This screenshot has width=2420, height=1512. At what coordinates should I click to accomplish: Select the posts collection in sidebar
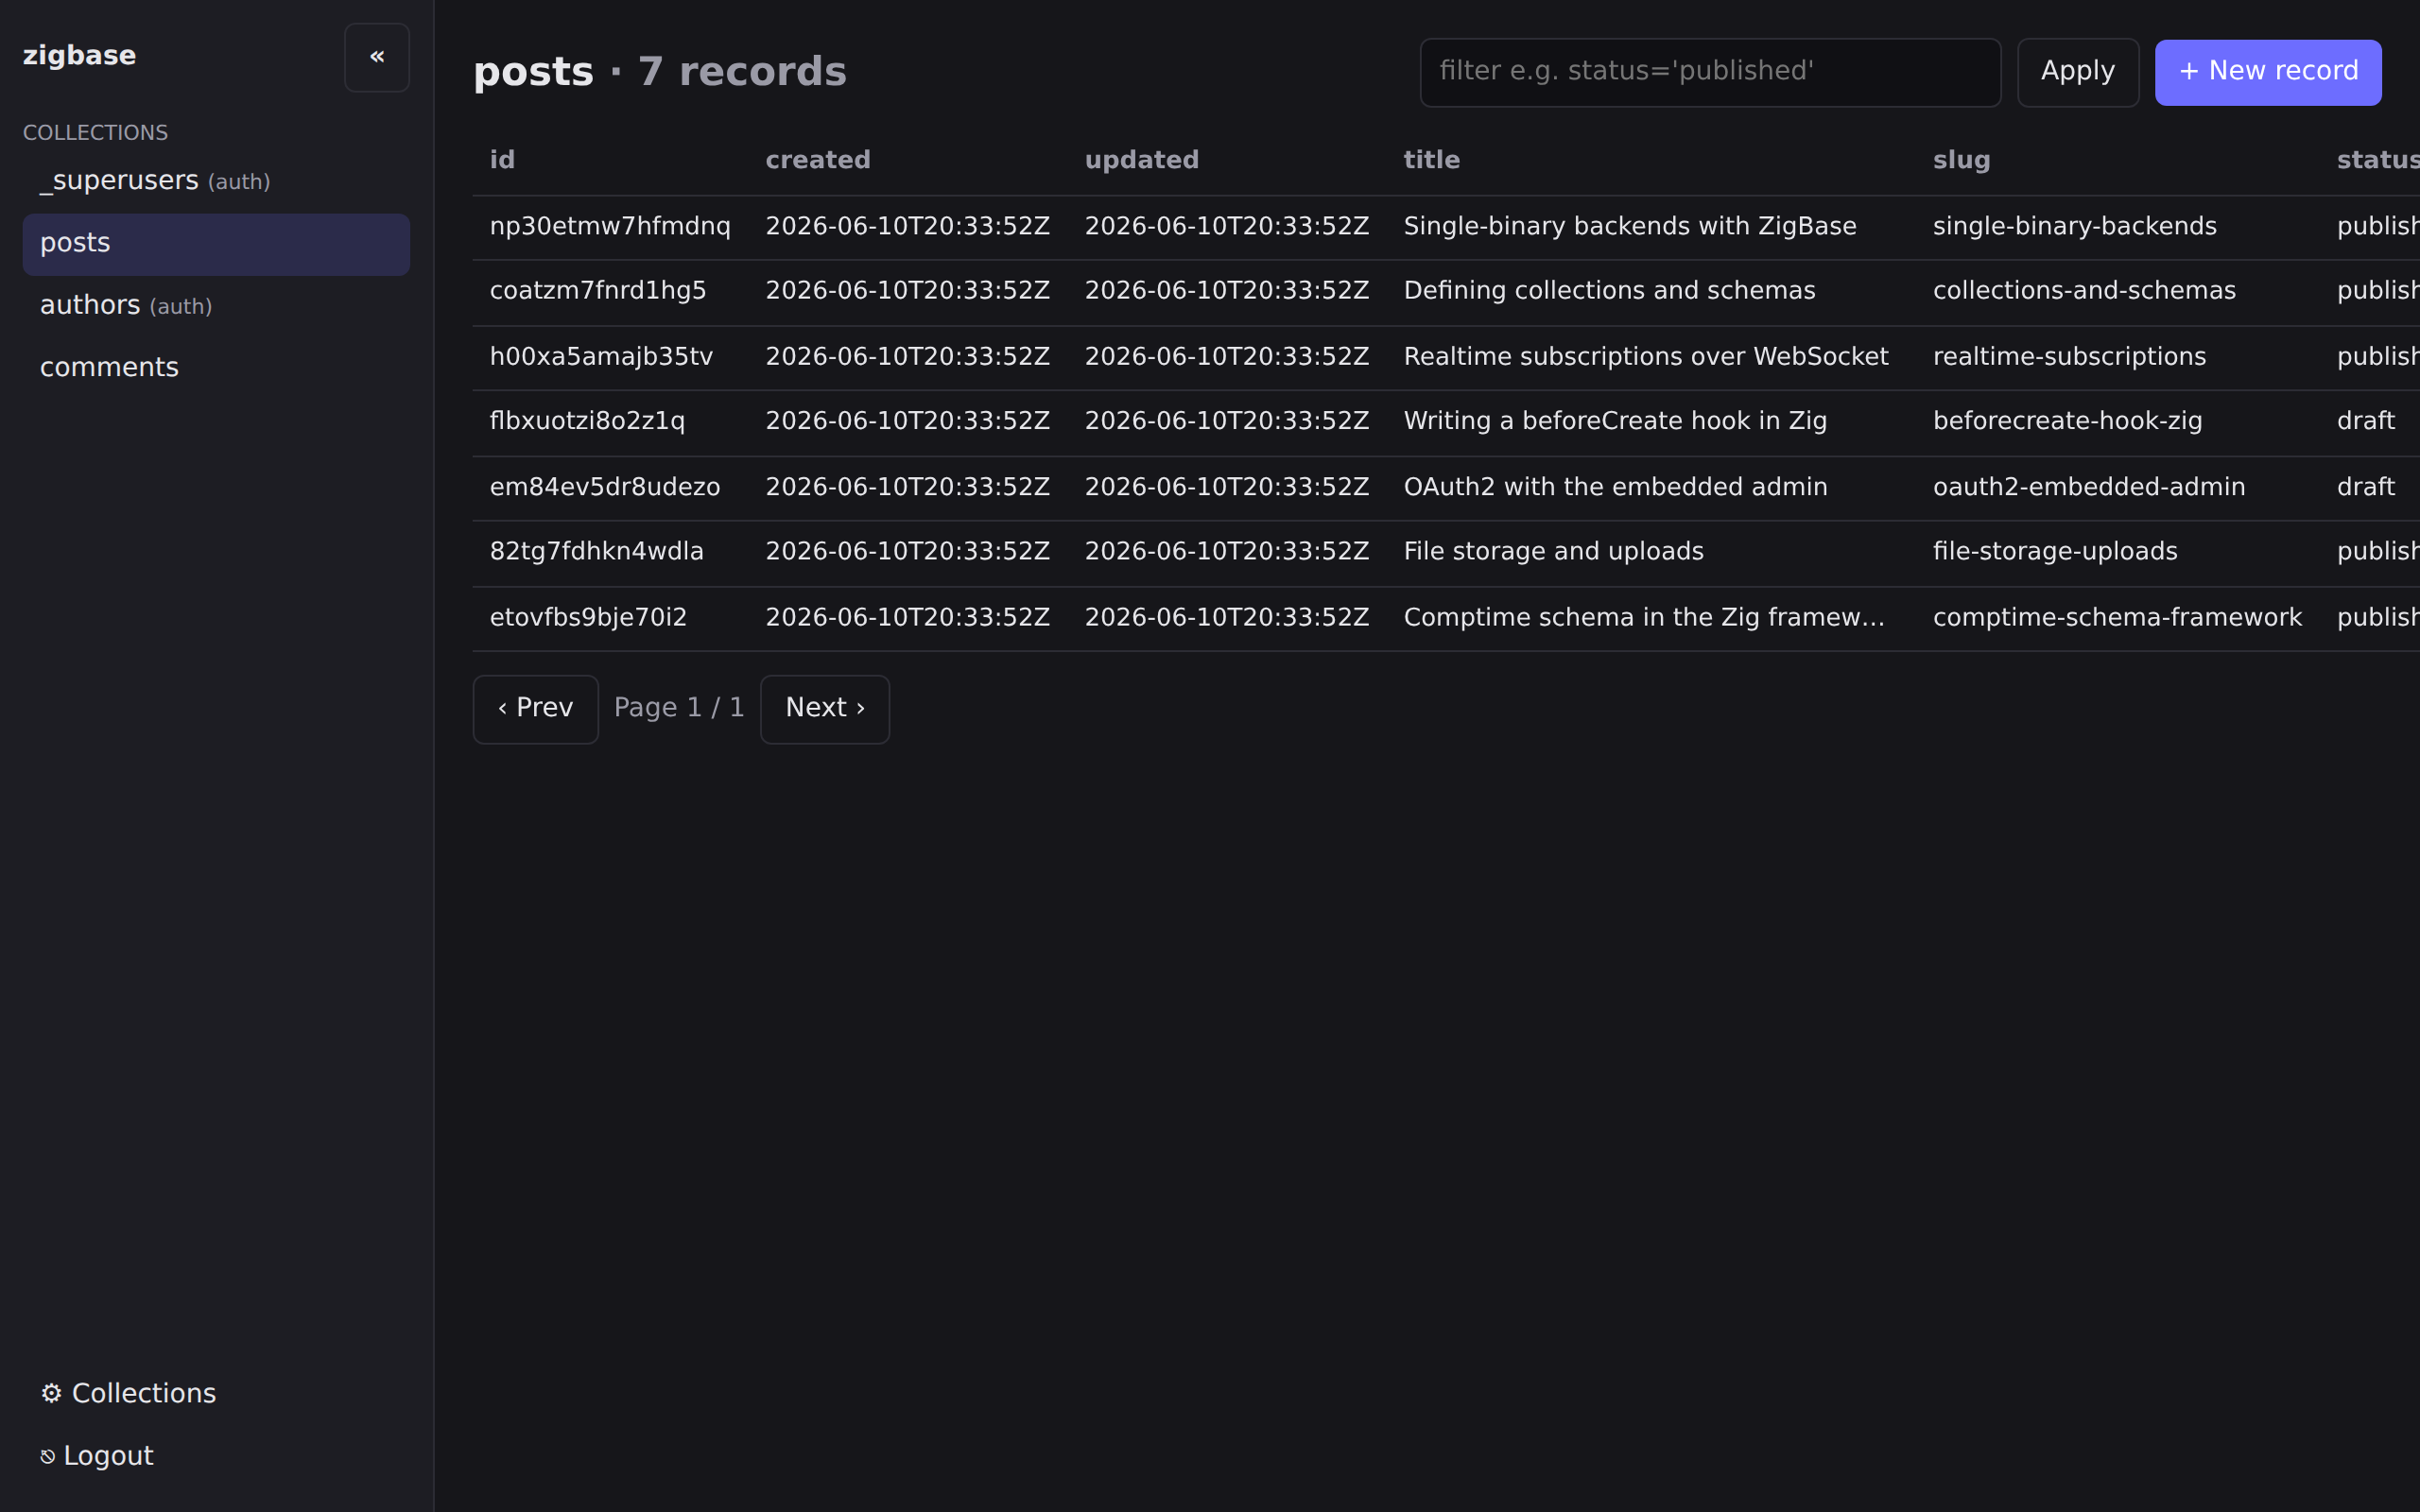216,243
